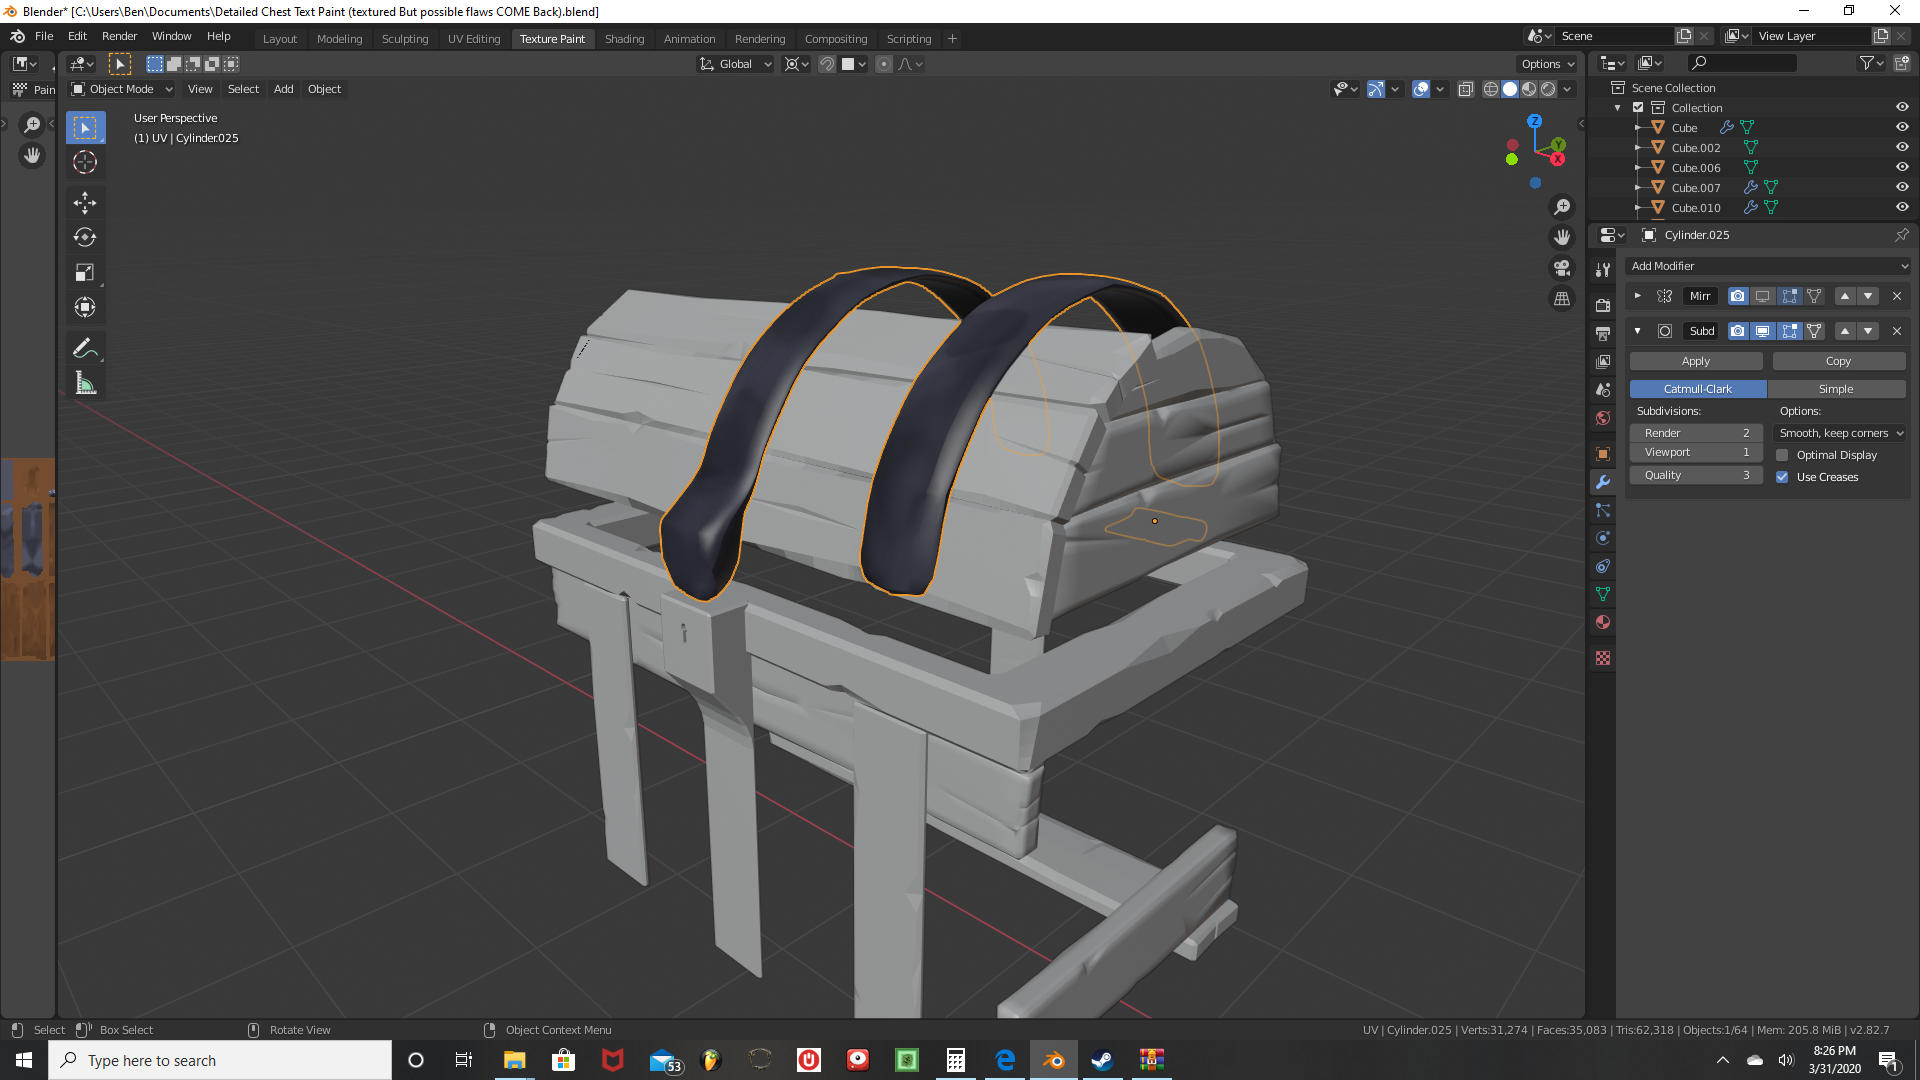Pick the 3D Cursor tool

[85, 162]
